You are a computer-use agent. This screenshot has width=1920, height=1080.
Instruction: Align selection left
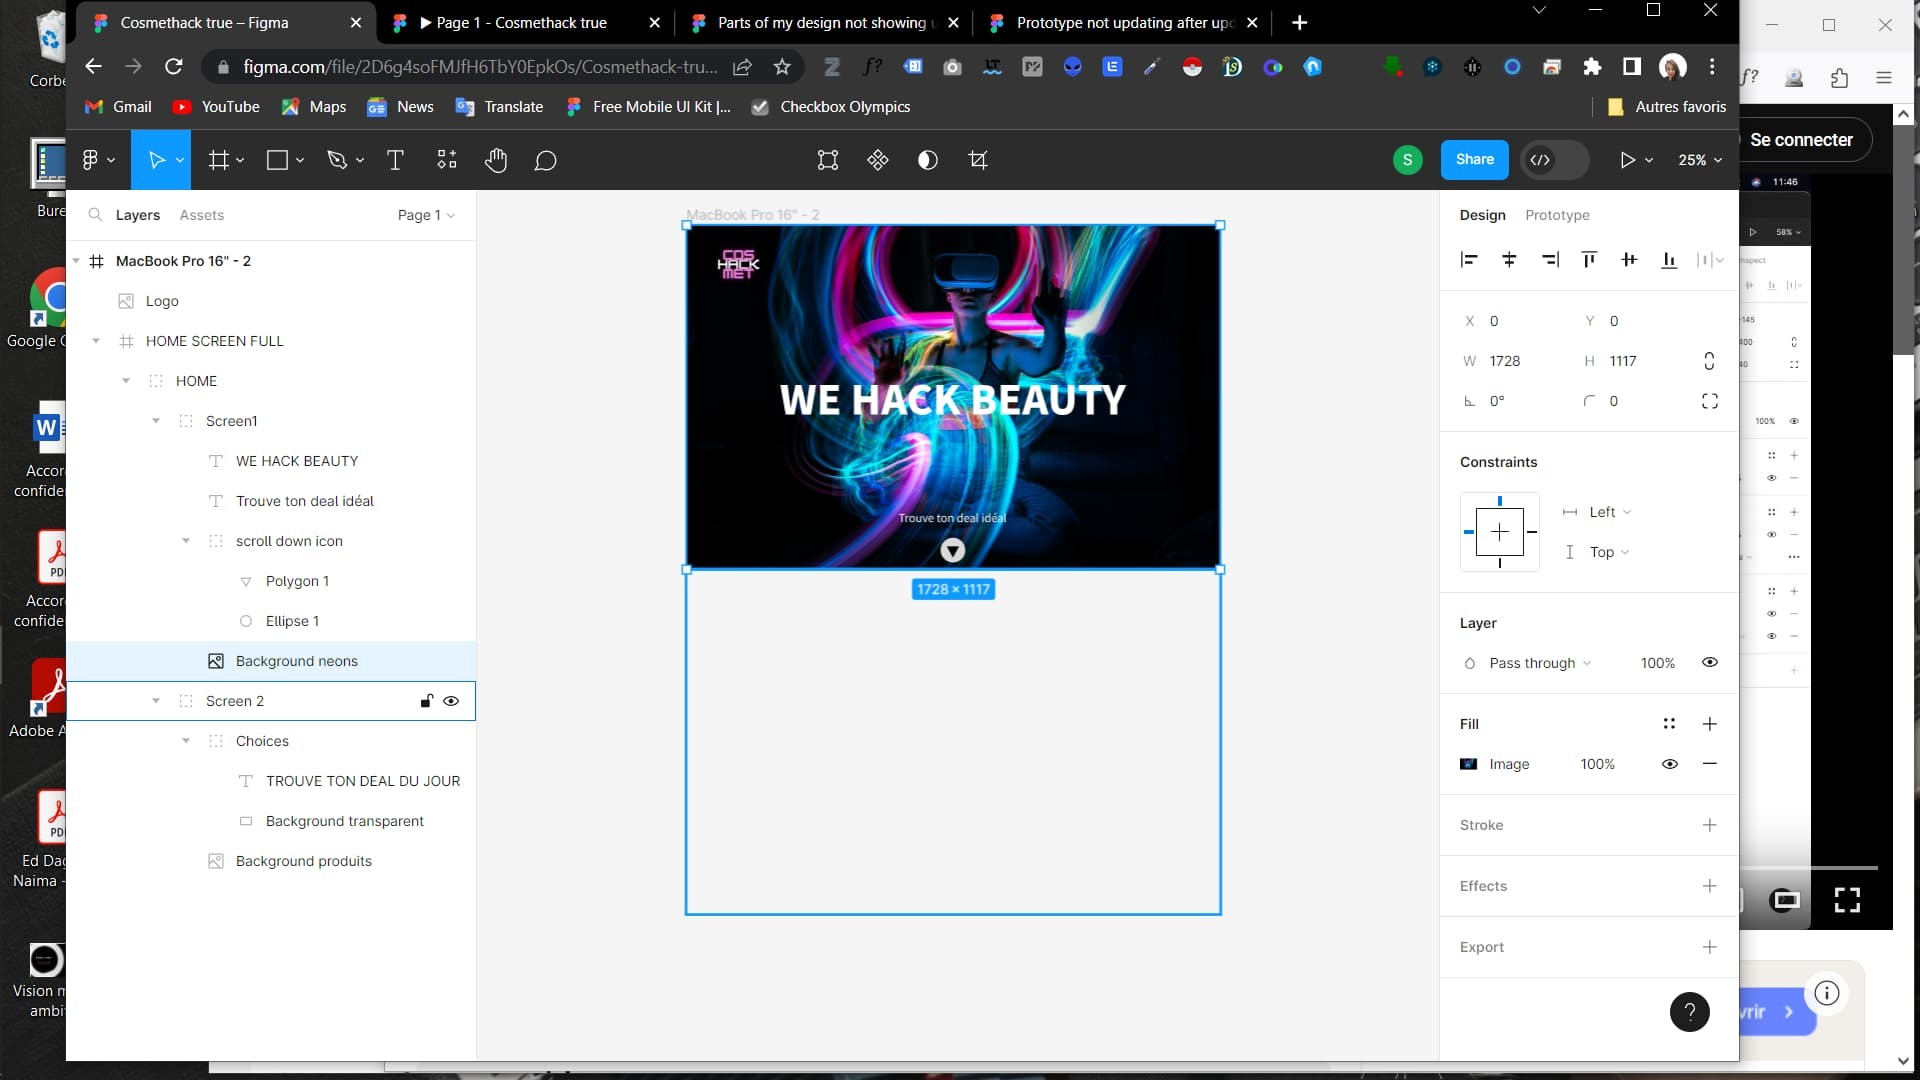pyautogui.click(x=1469, y=260)
